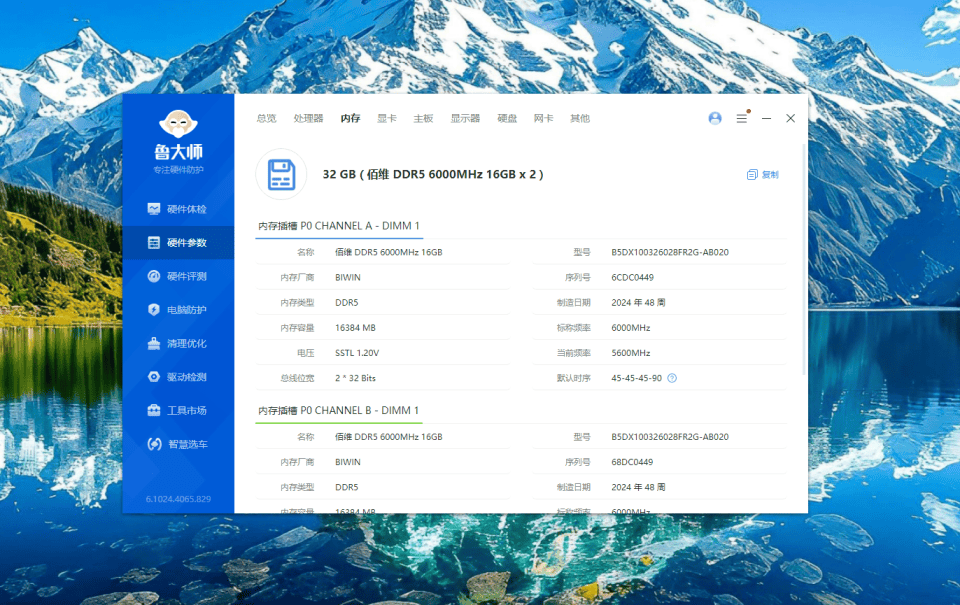
Task: Click version number 6.1024.4065.829
Action: pyautogui.click(x=178, y=499)
